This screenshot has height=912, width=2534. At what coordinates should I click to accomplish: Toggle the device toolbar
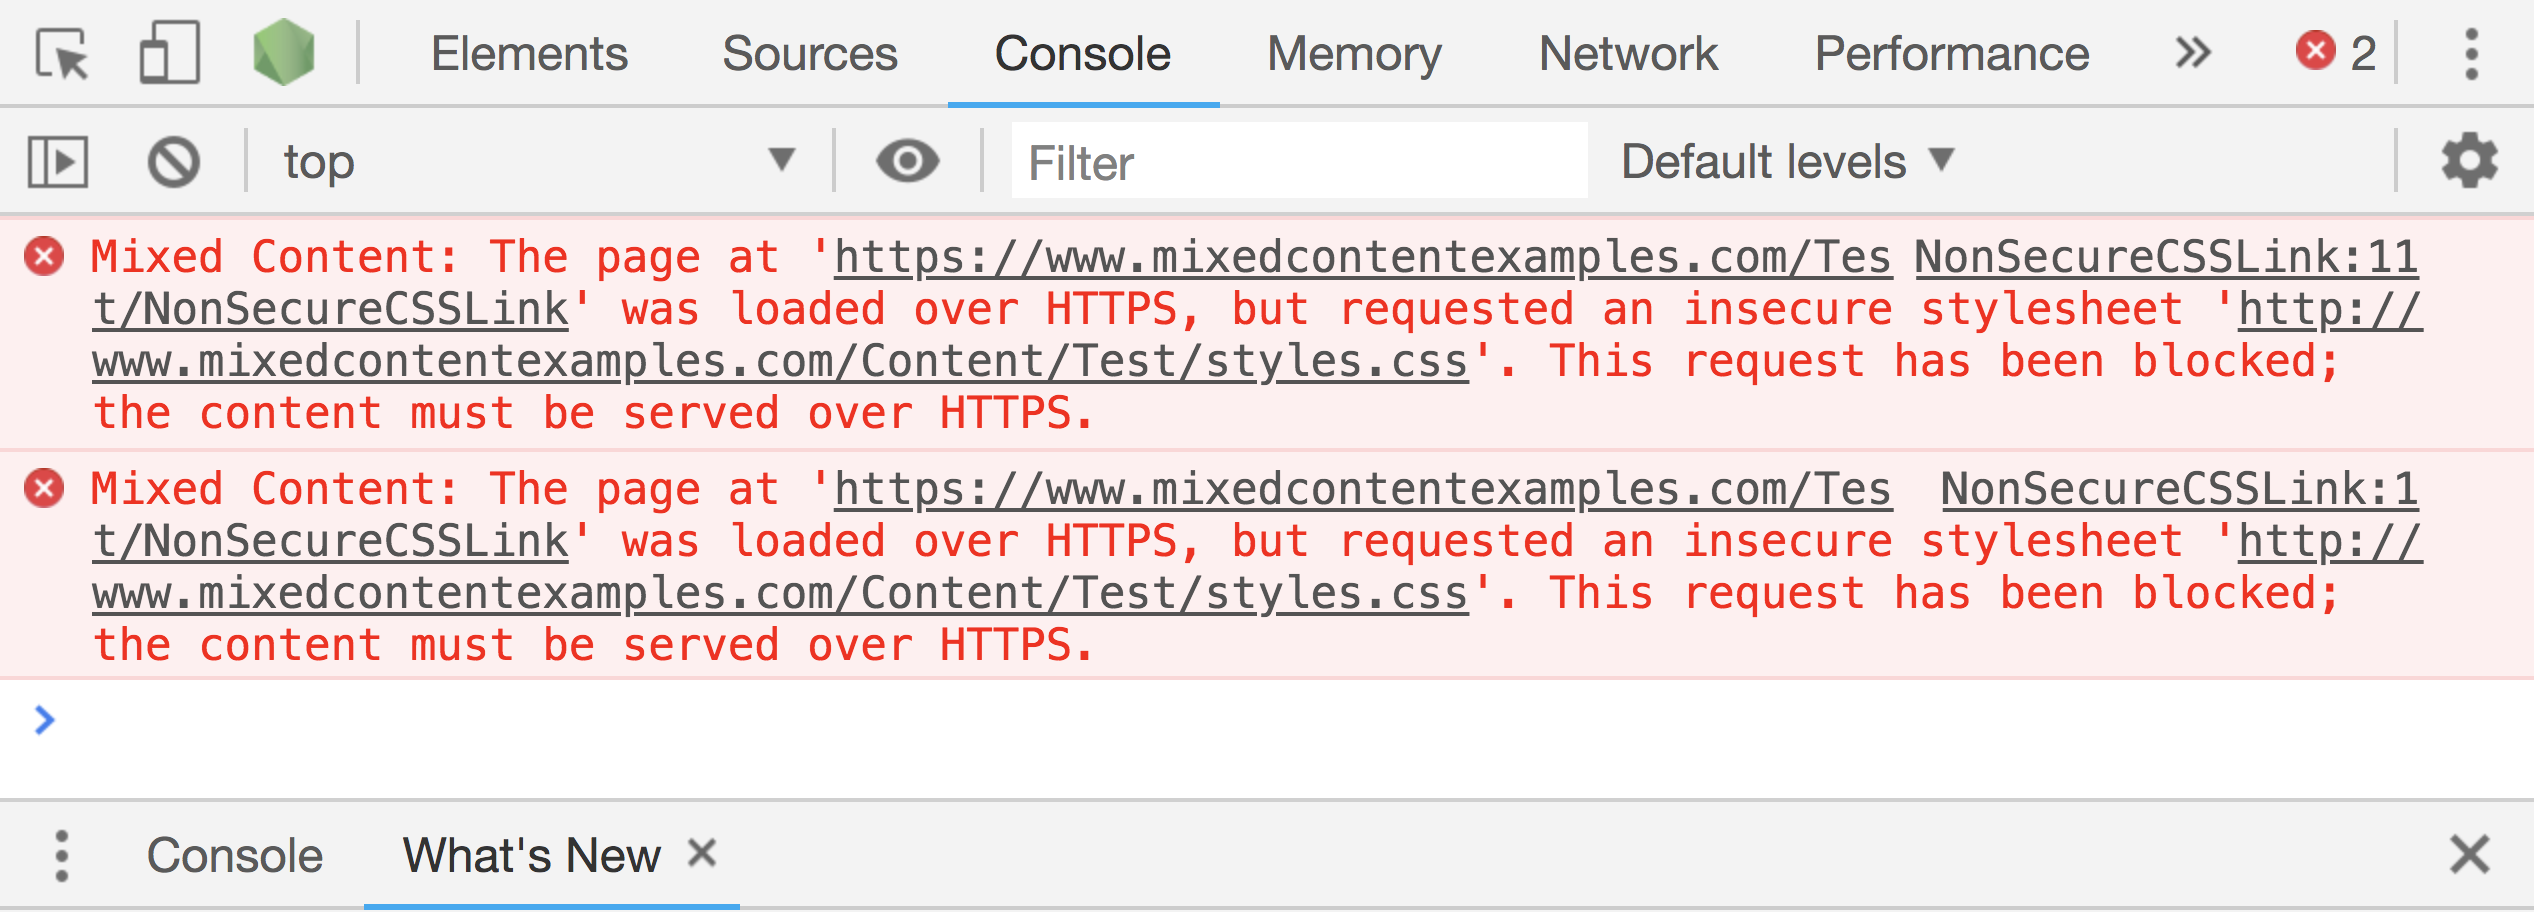(x=170, y=52)
